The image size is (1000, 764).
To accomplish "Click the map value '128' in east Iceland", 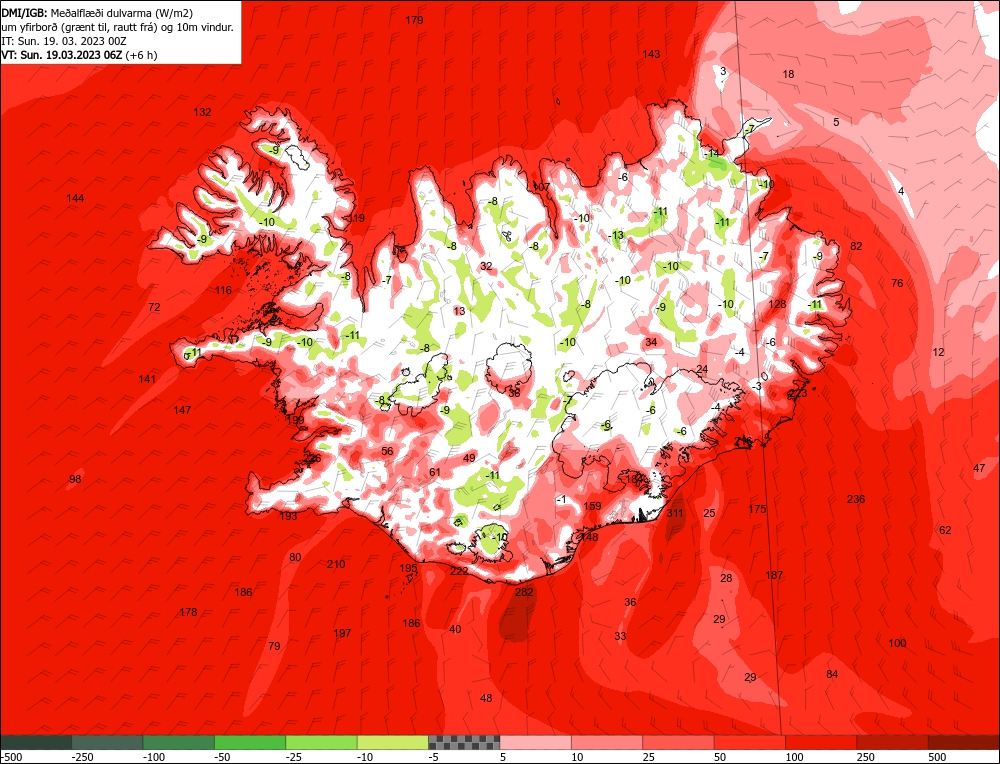I will [777, 304].
